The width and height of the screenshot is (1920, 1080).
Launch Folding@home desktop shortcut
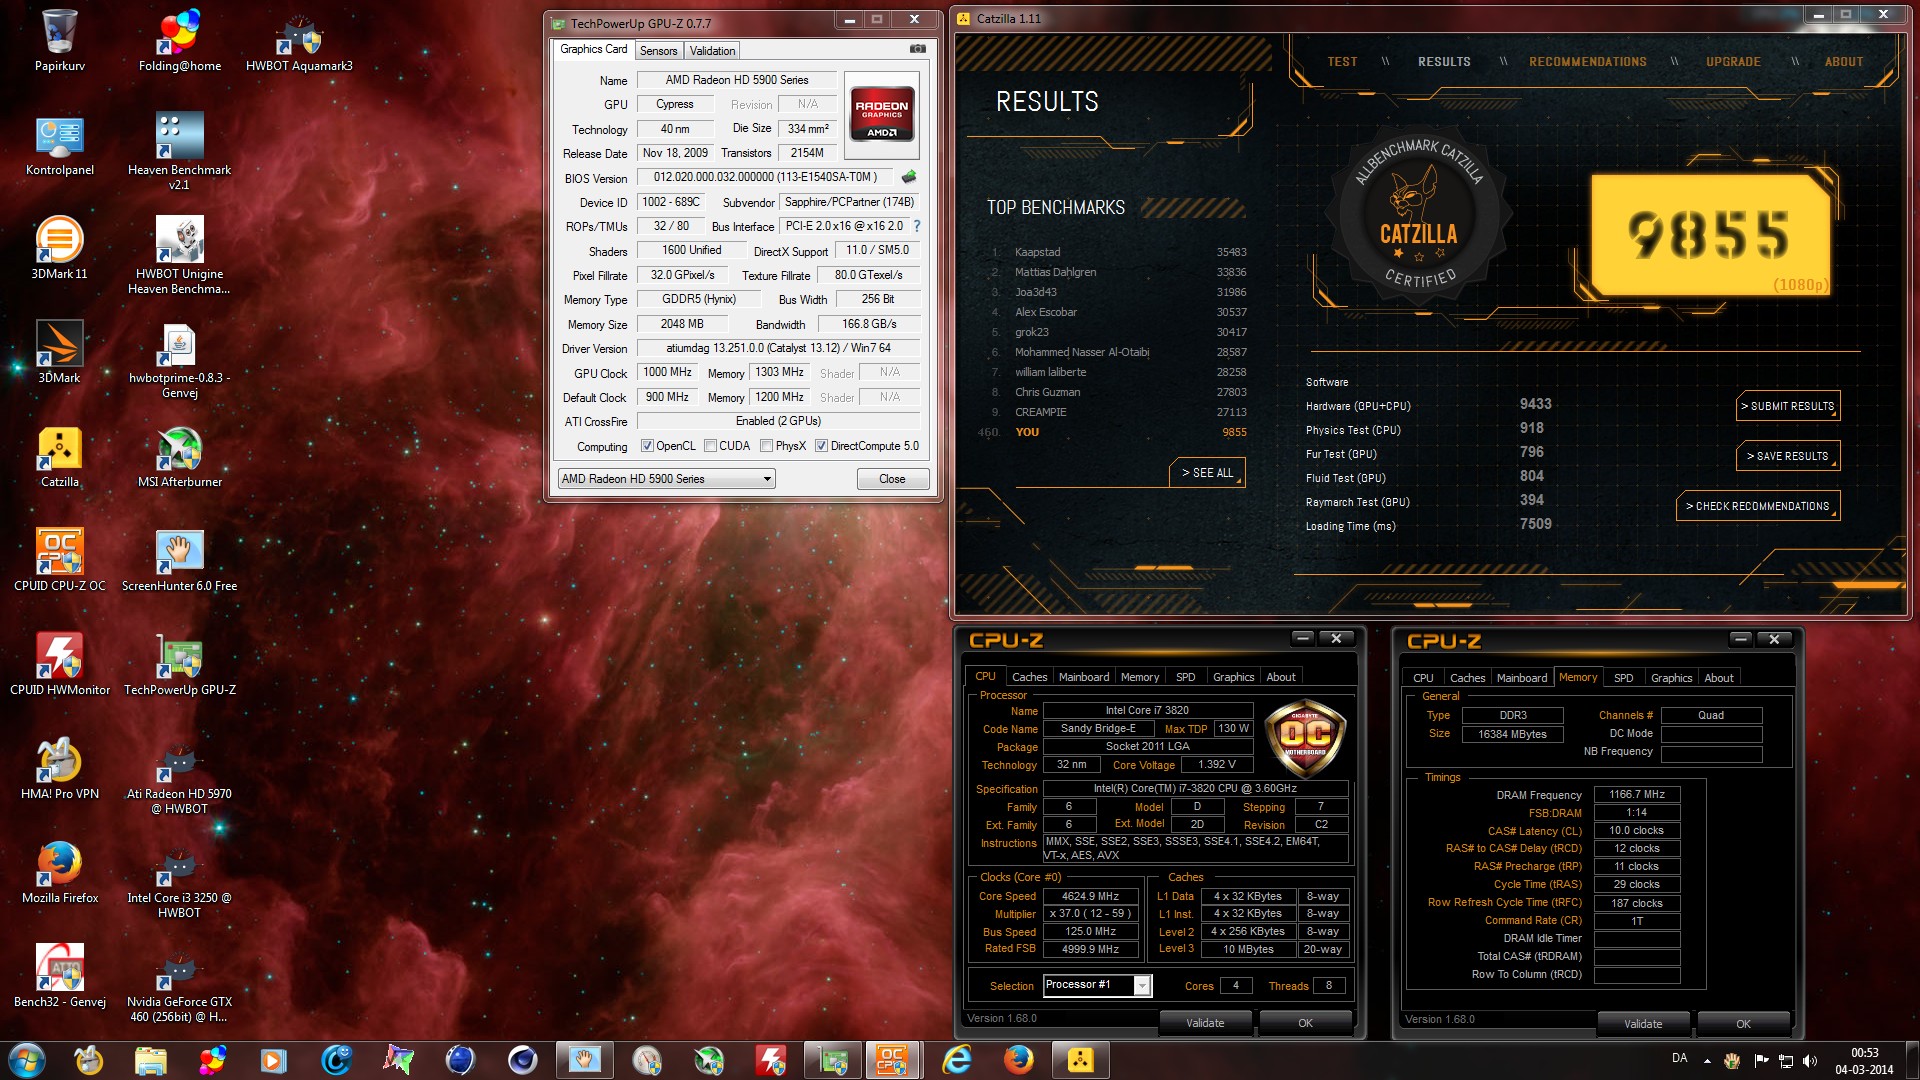[180, 40]
